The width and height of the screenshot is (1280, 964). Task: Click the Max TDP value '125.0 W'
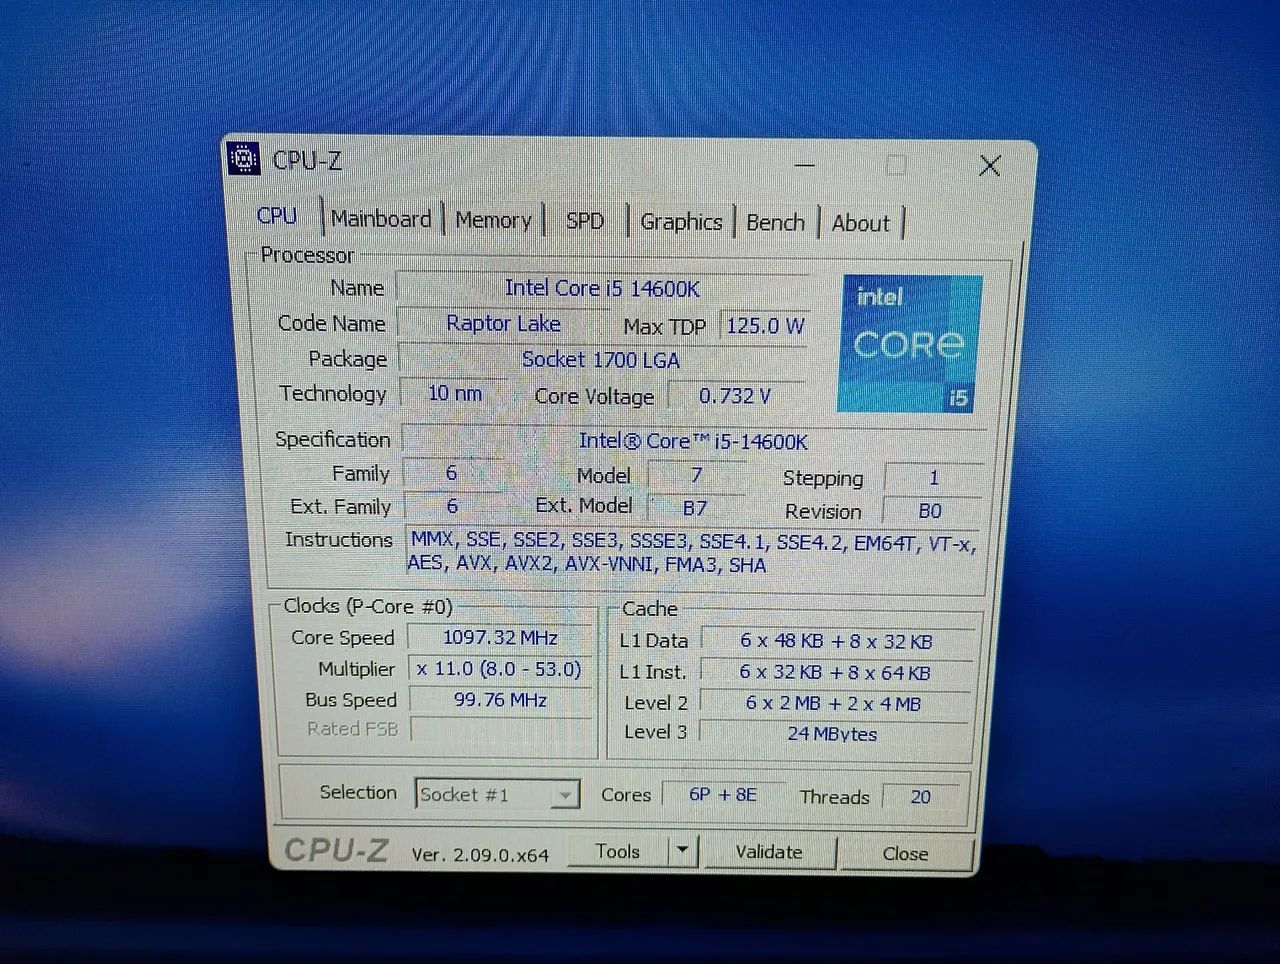click(x=765, y=326)
